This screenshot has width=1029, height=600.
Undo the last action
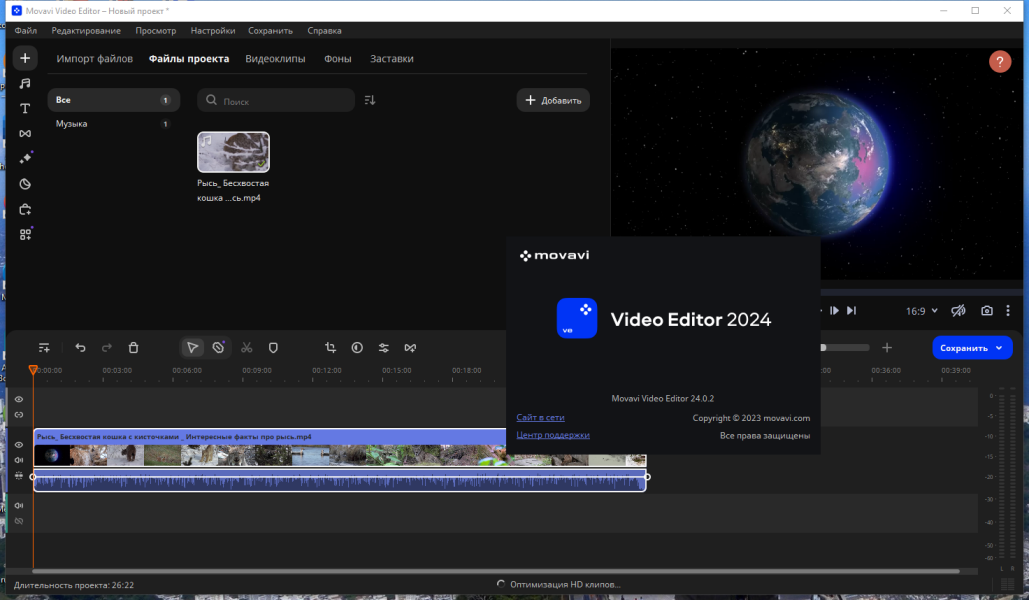(80, 348)
